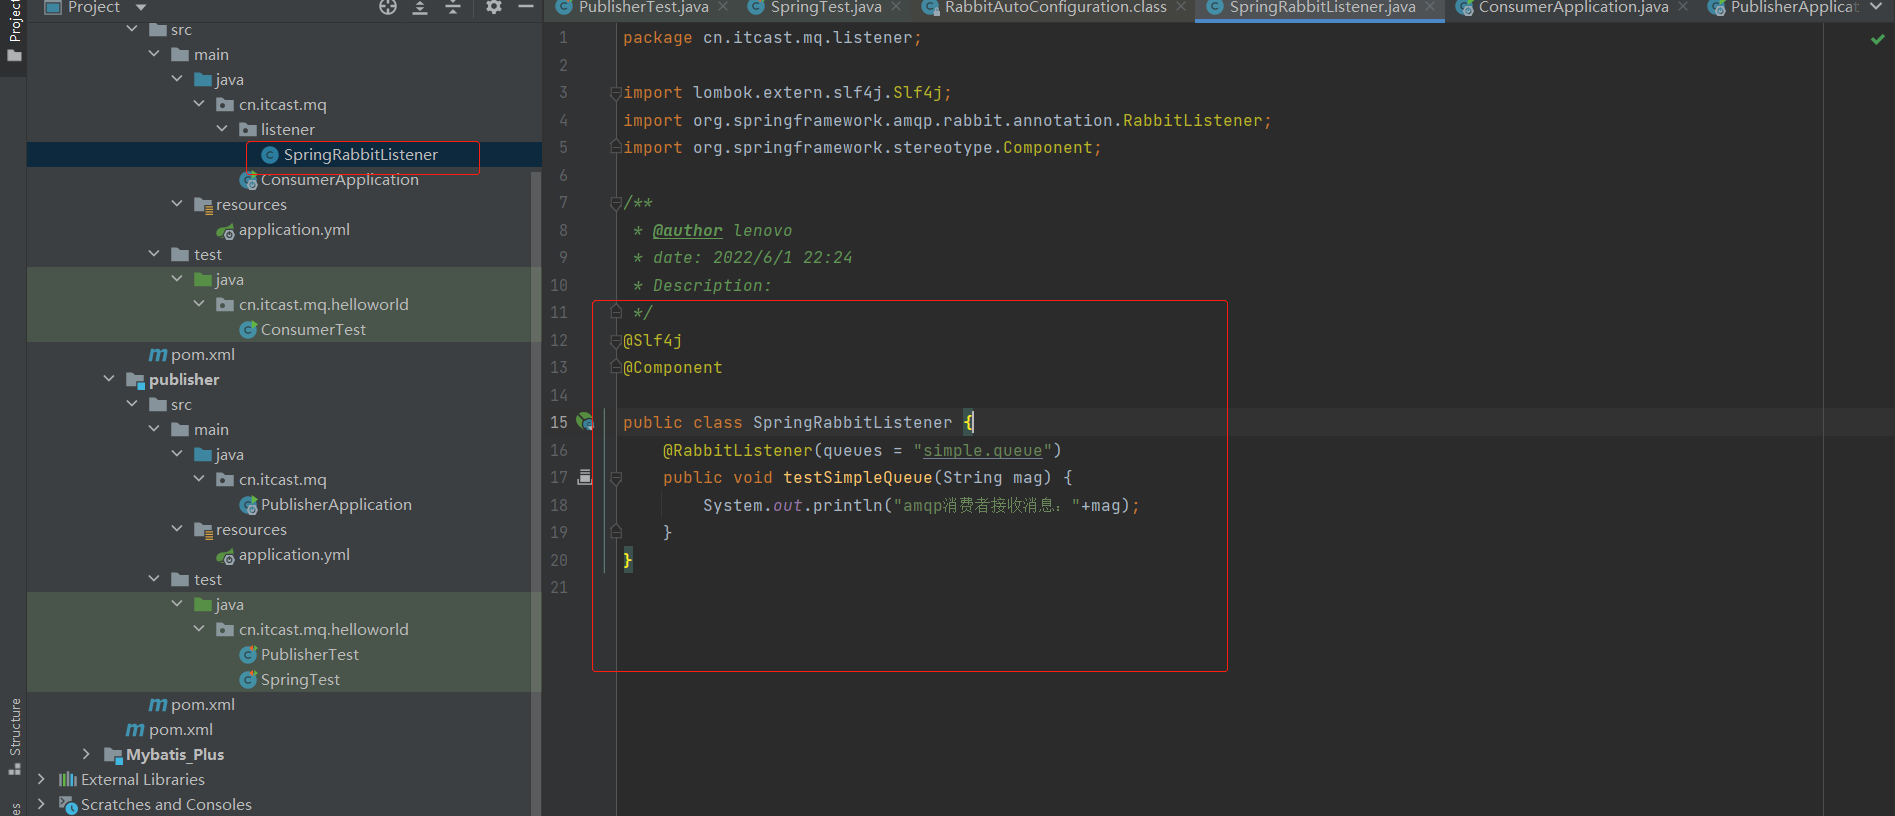Click line number 18 in gutter
The width and height of the screenshot is (1895, 816).
(559, 506)
